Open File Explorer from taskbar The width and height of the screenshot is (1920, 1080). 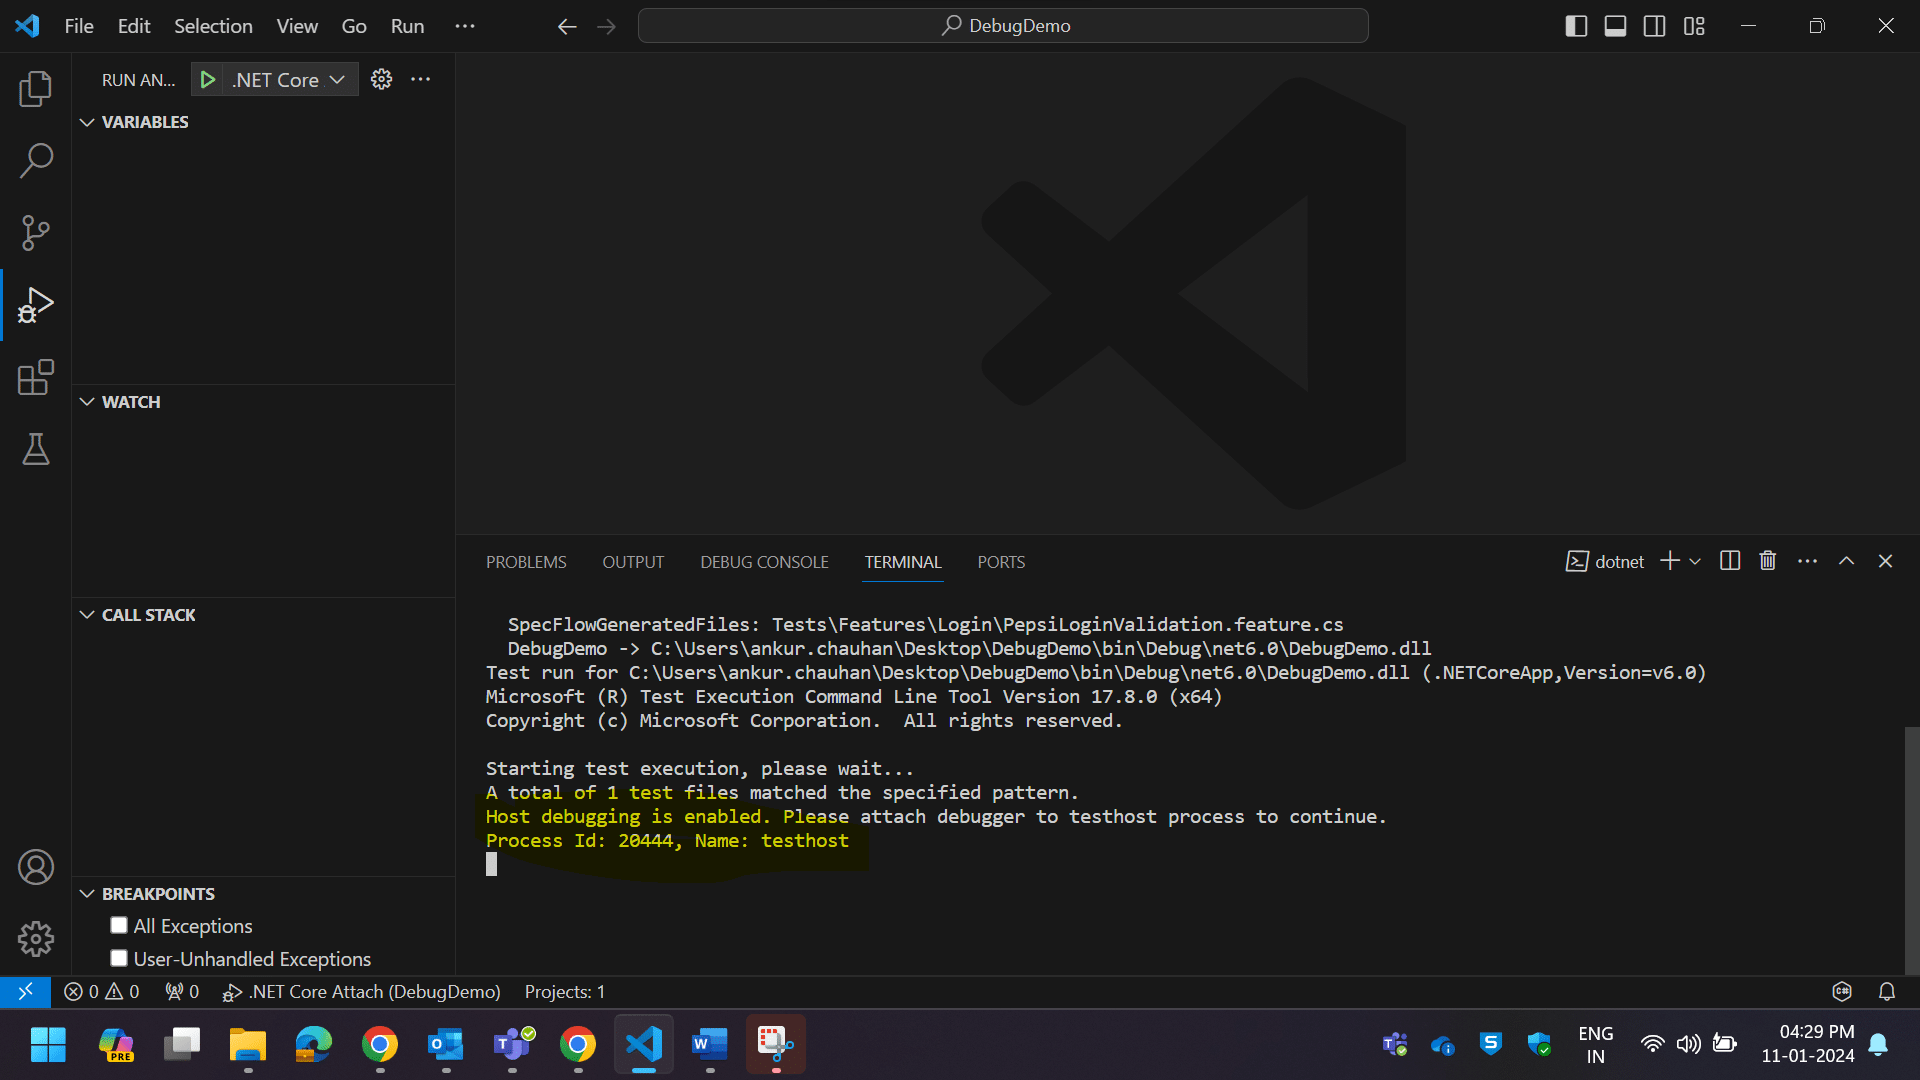coord(248,1044)
